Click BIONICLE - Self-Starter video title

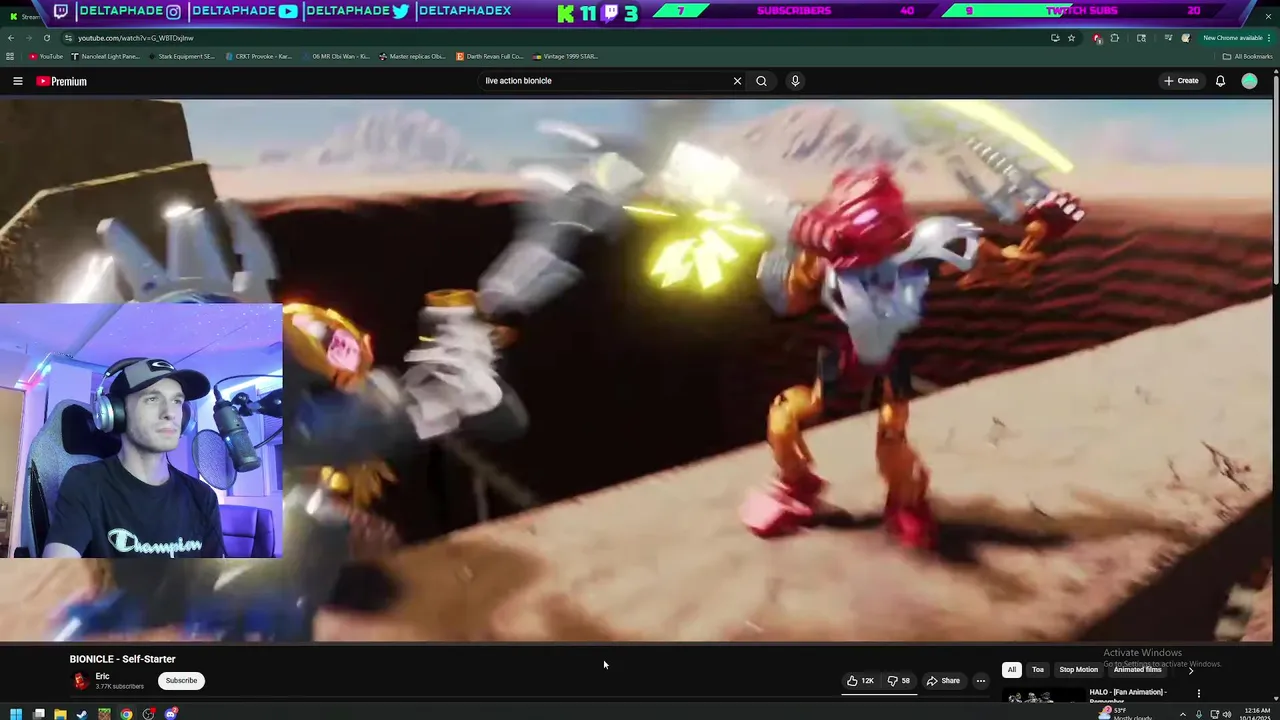pos(122,659)
